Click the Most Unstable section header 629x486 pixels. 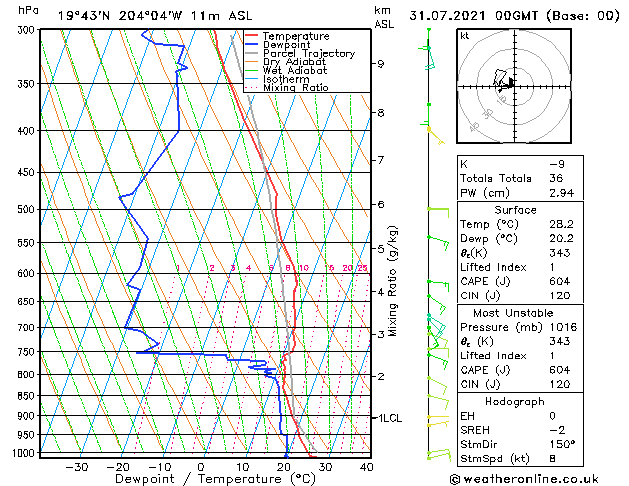[513, 313]
